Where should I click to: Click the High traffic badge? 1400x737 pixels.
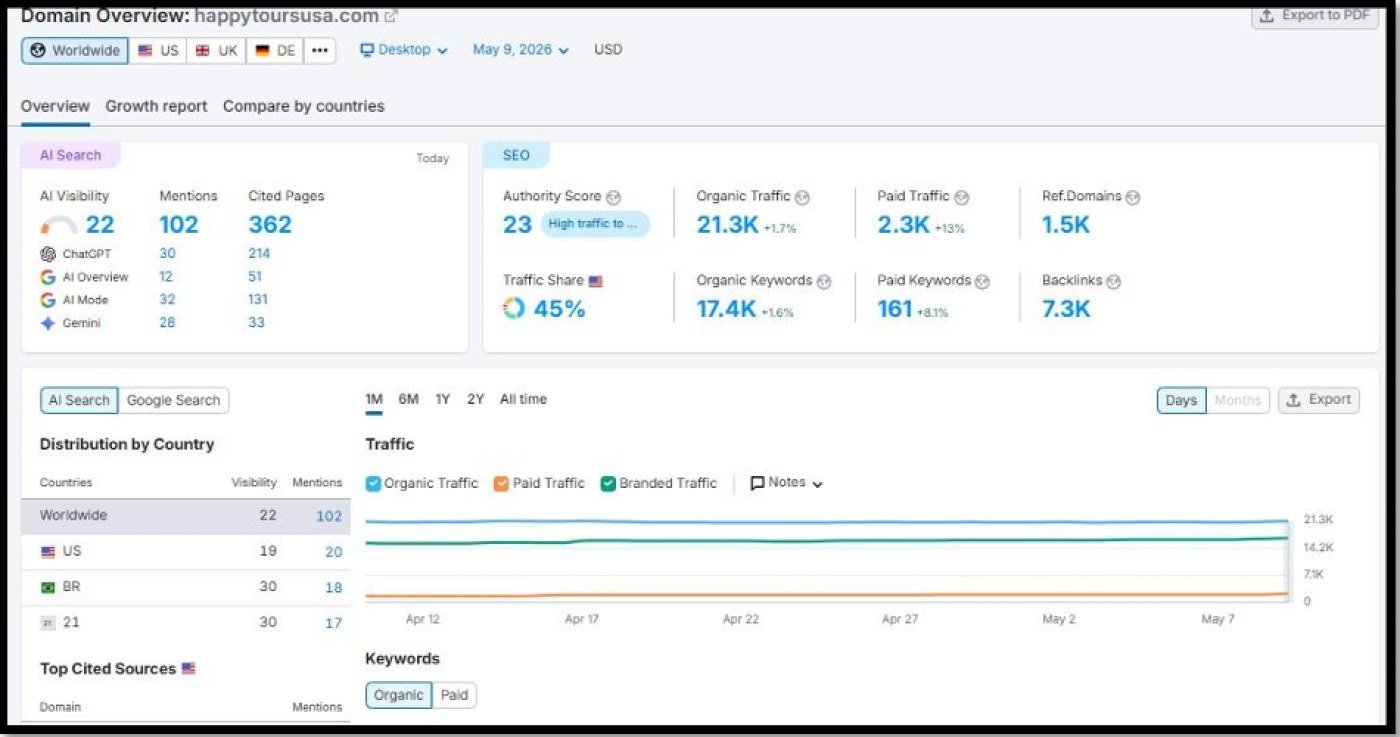pos(595,224)
